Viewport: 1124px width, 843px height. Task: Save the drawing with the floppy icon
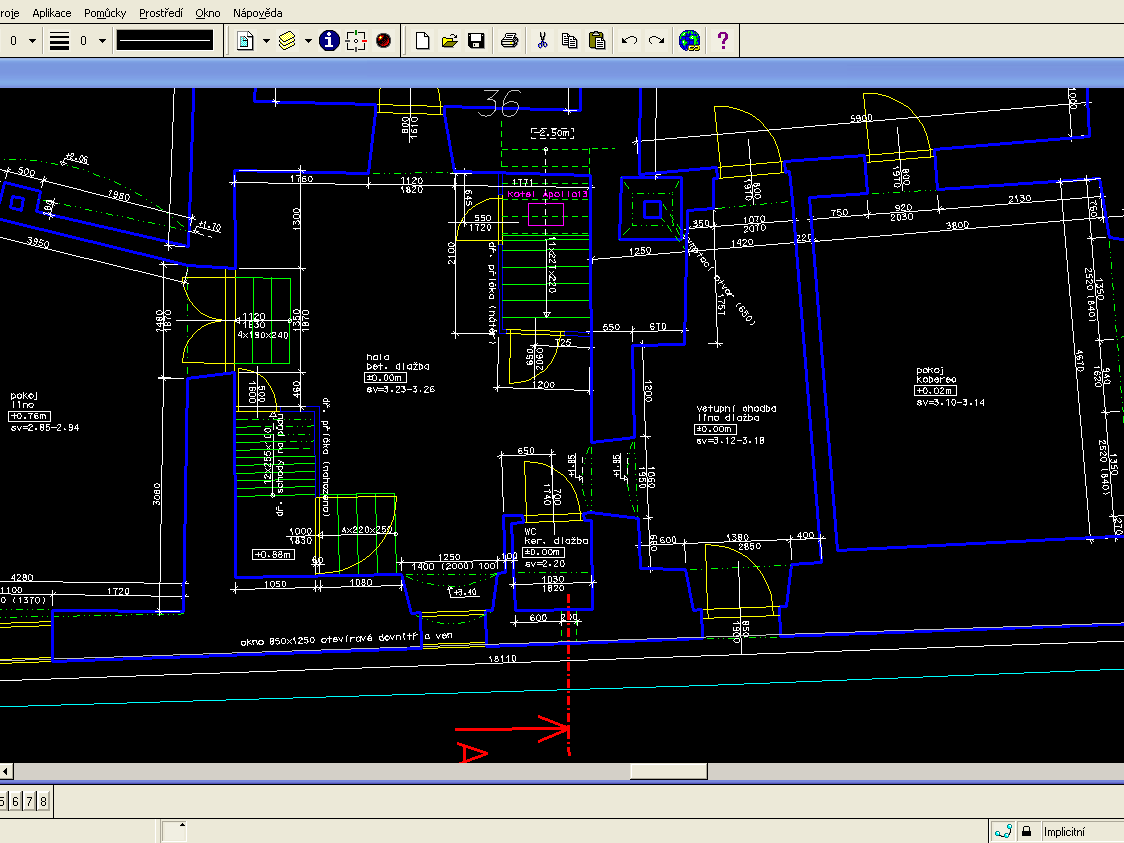(476, 41)
